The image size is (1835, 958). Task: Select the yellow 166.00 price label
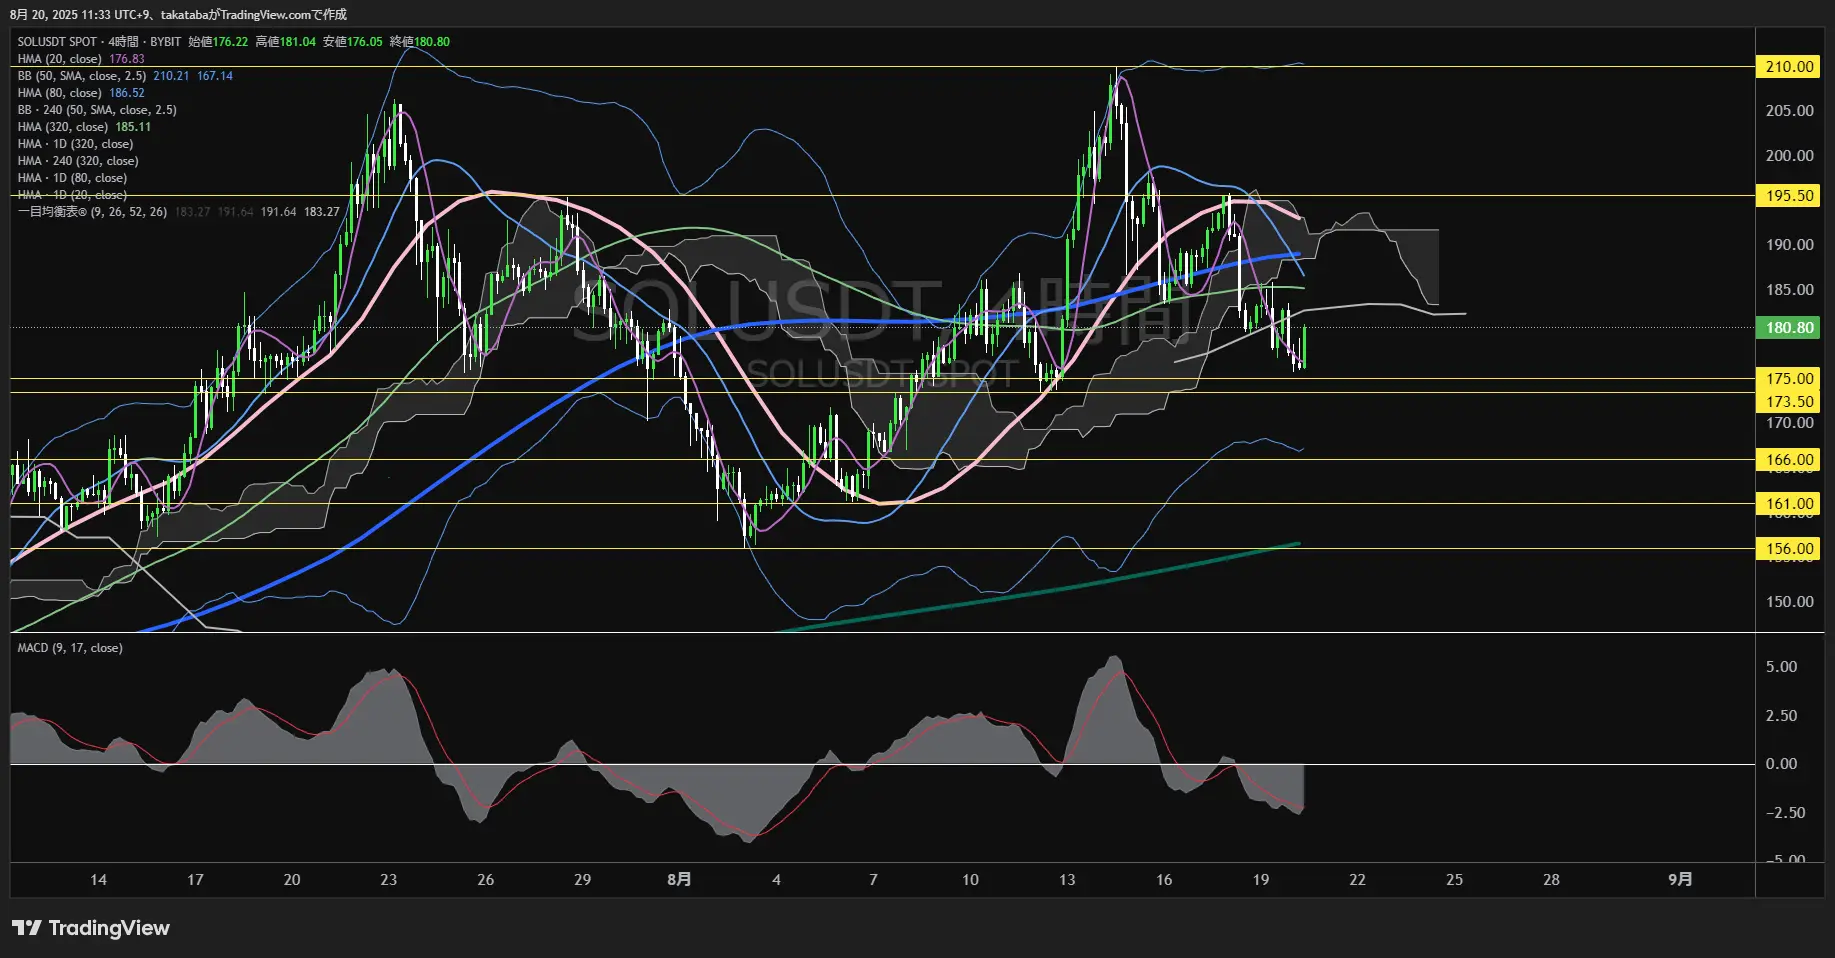[x=1789, y=460]
